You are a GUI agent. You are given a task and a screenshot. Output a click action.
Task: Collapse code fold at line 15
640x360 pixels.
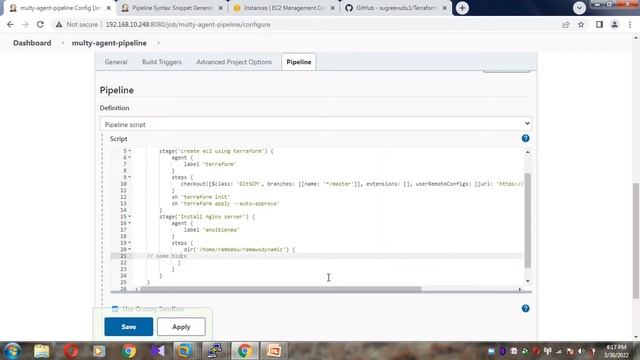(x=130, y=216)
